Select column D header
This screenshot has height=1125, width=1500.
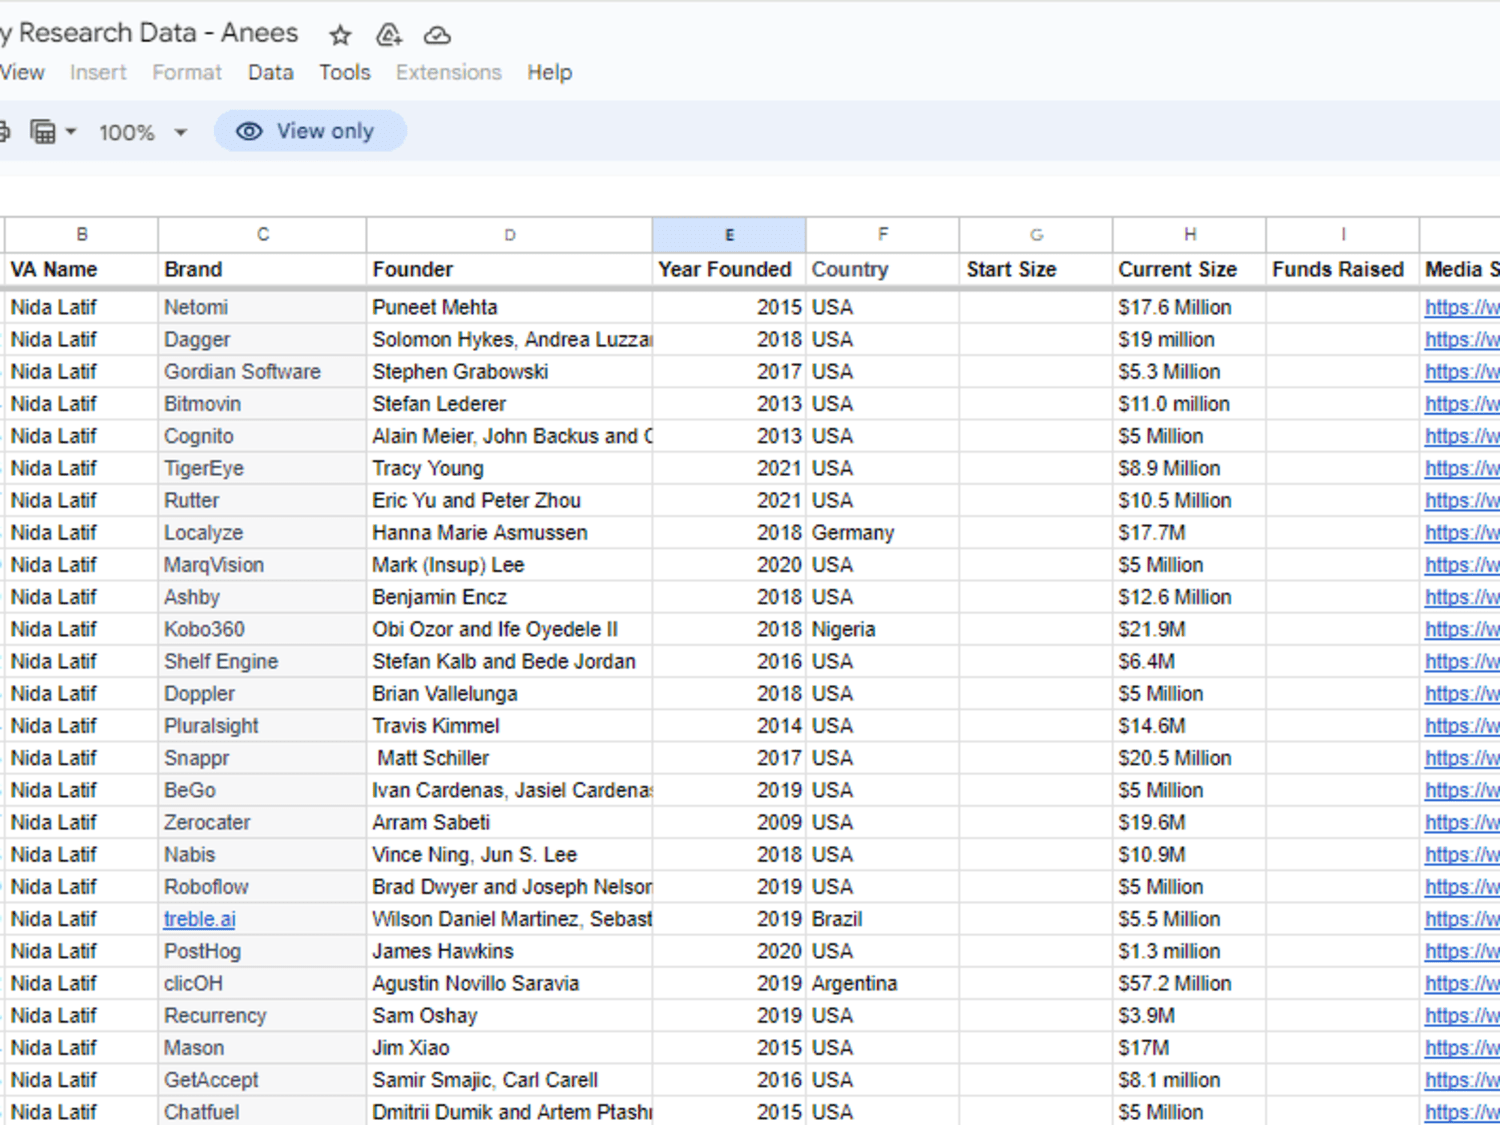(510, 235)
